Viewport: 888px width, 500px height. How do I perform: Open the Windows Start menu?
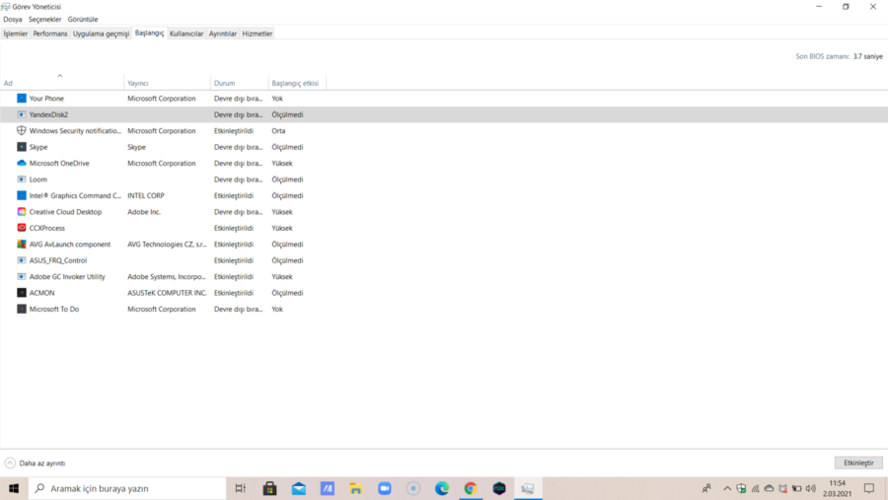(14, 488)
